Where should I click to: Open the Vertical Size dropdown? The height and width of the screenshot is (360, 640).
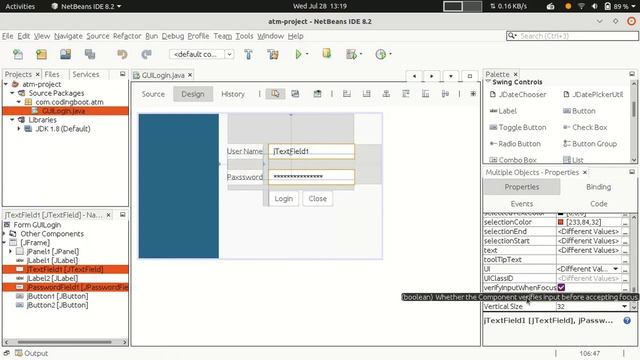[624, 306]
